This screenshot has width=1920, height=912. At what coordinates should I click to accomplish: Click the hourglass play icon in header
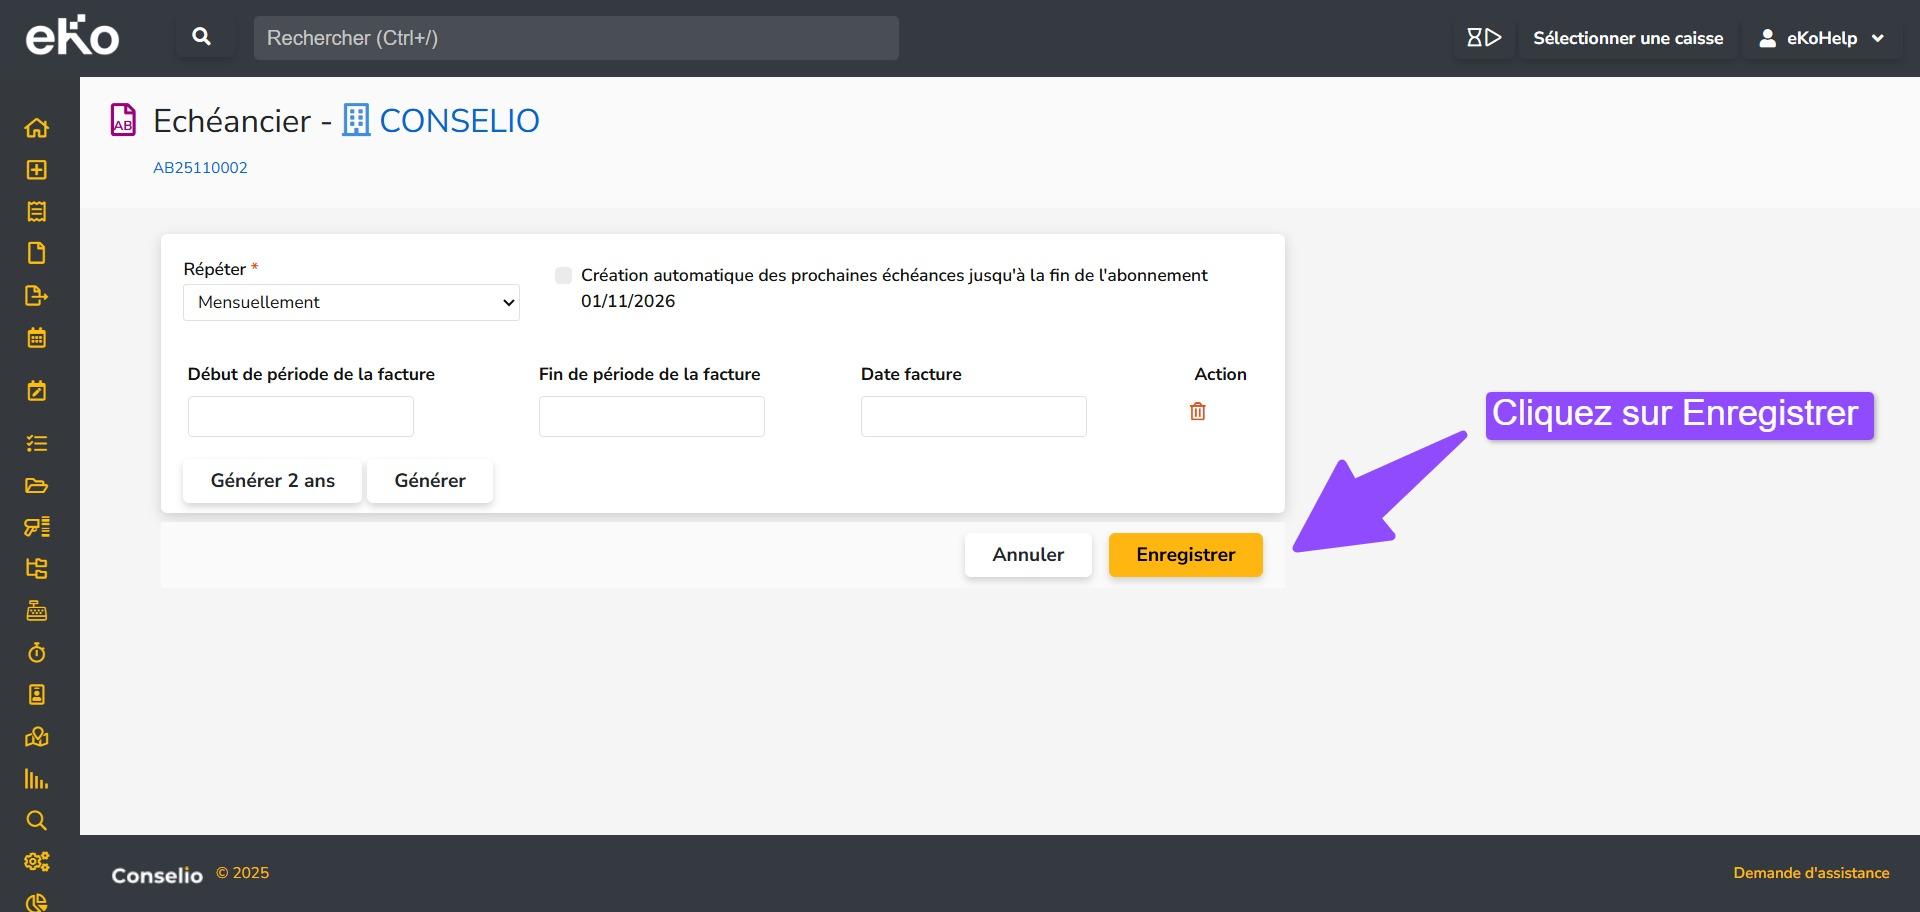point(1484,38)
